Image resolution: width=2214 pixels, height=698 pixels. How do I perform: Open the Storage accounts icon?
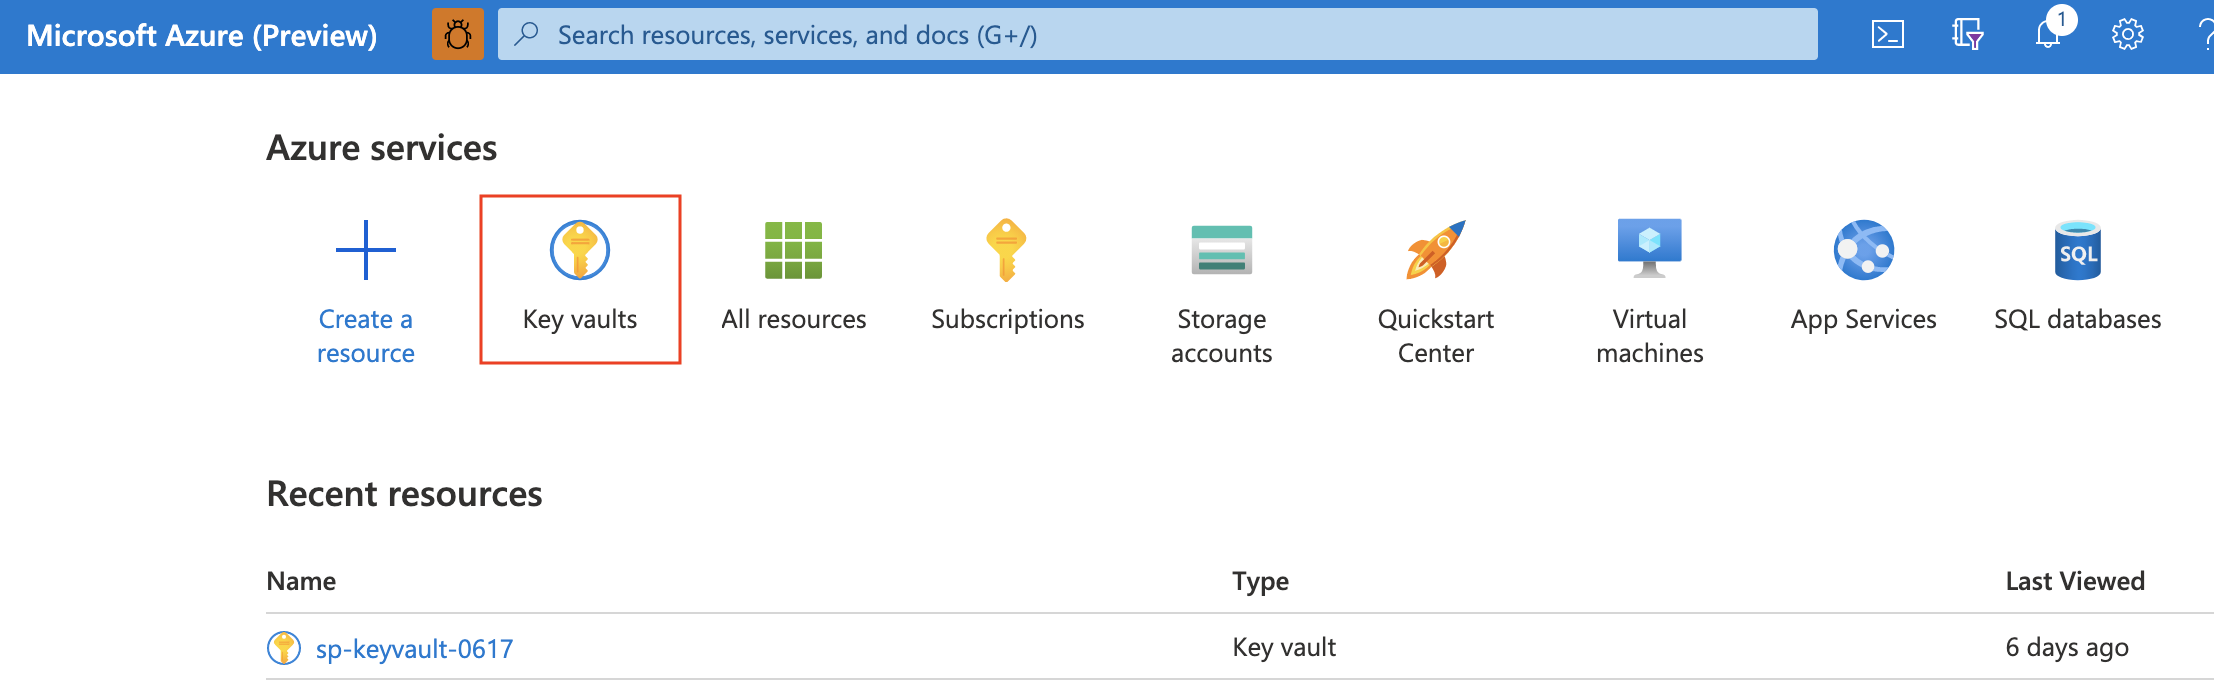pos(1221,250)
